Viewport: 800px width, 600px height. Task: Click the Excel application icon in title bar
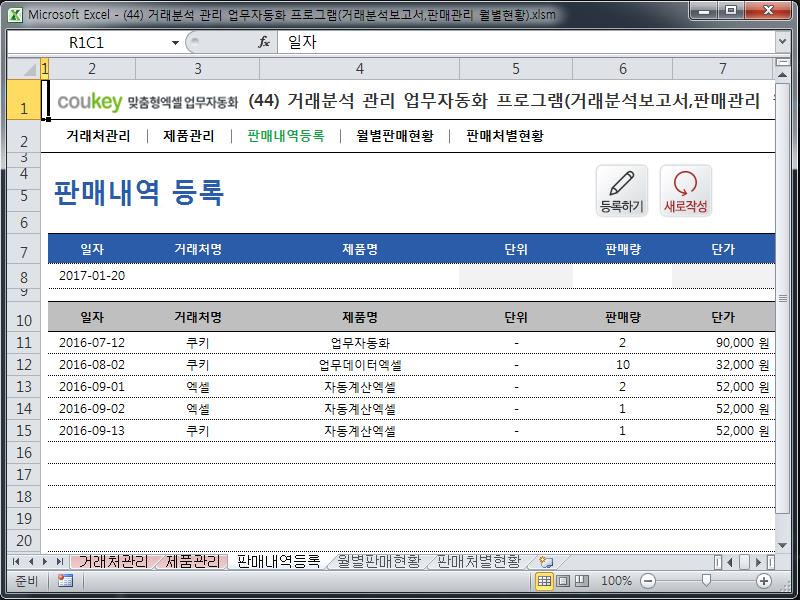click(15, 14)
